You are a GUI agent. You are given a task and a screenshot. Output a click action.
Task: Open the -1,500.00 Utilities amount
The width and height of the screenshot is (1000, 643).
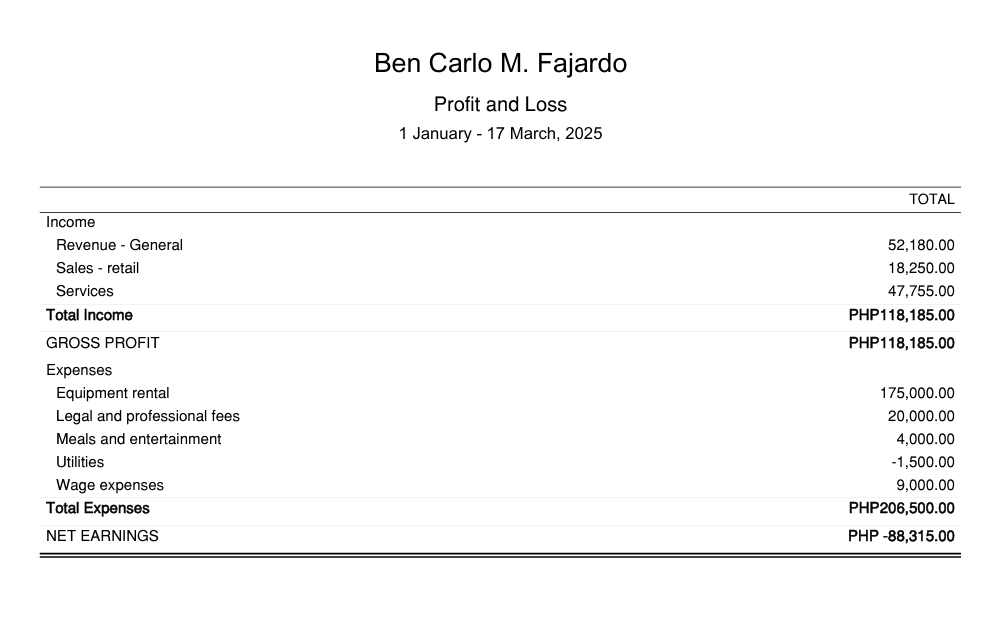[x=923, y=462]
